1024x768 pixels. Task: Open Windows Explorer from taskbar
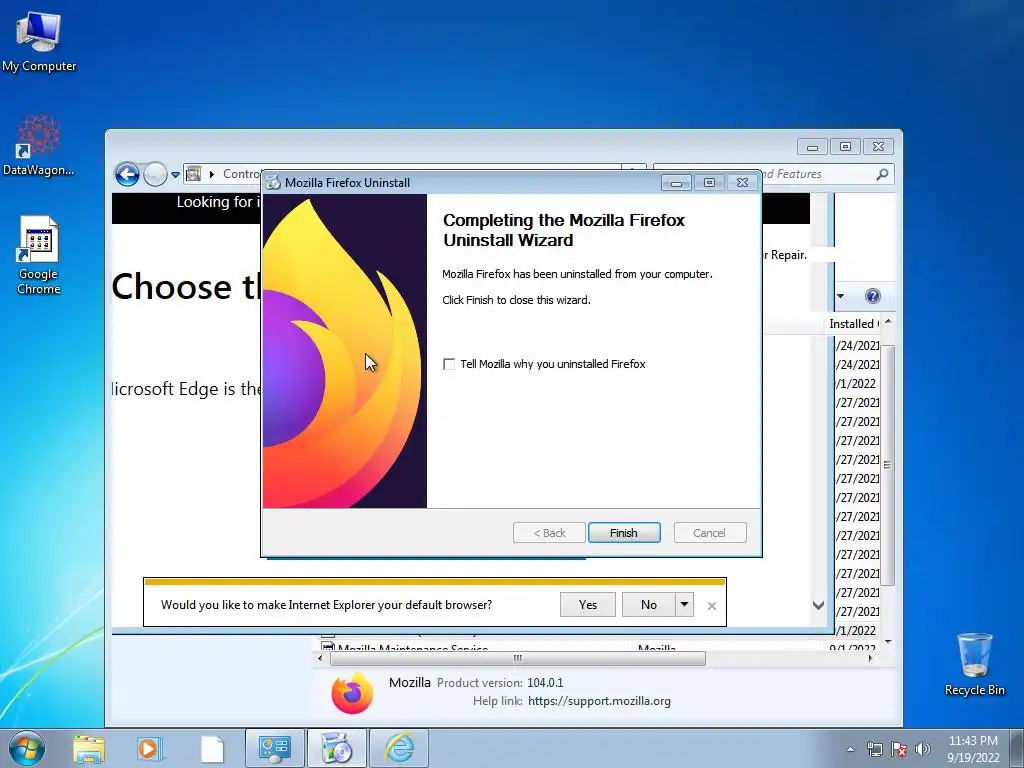click(x=89, y=749)
